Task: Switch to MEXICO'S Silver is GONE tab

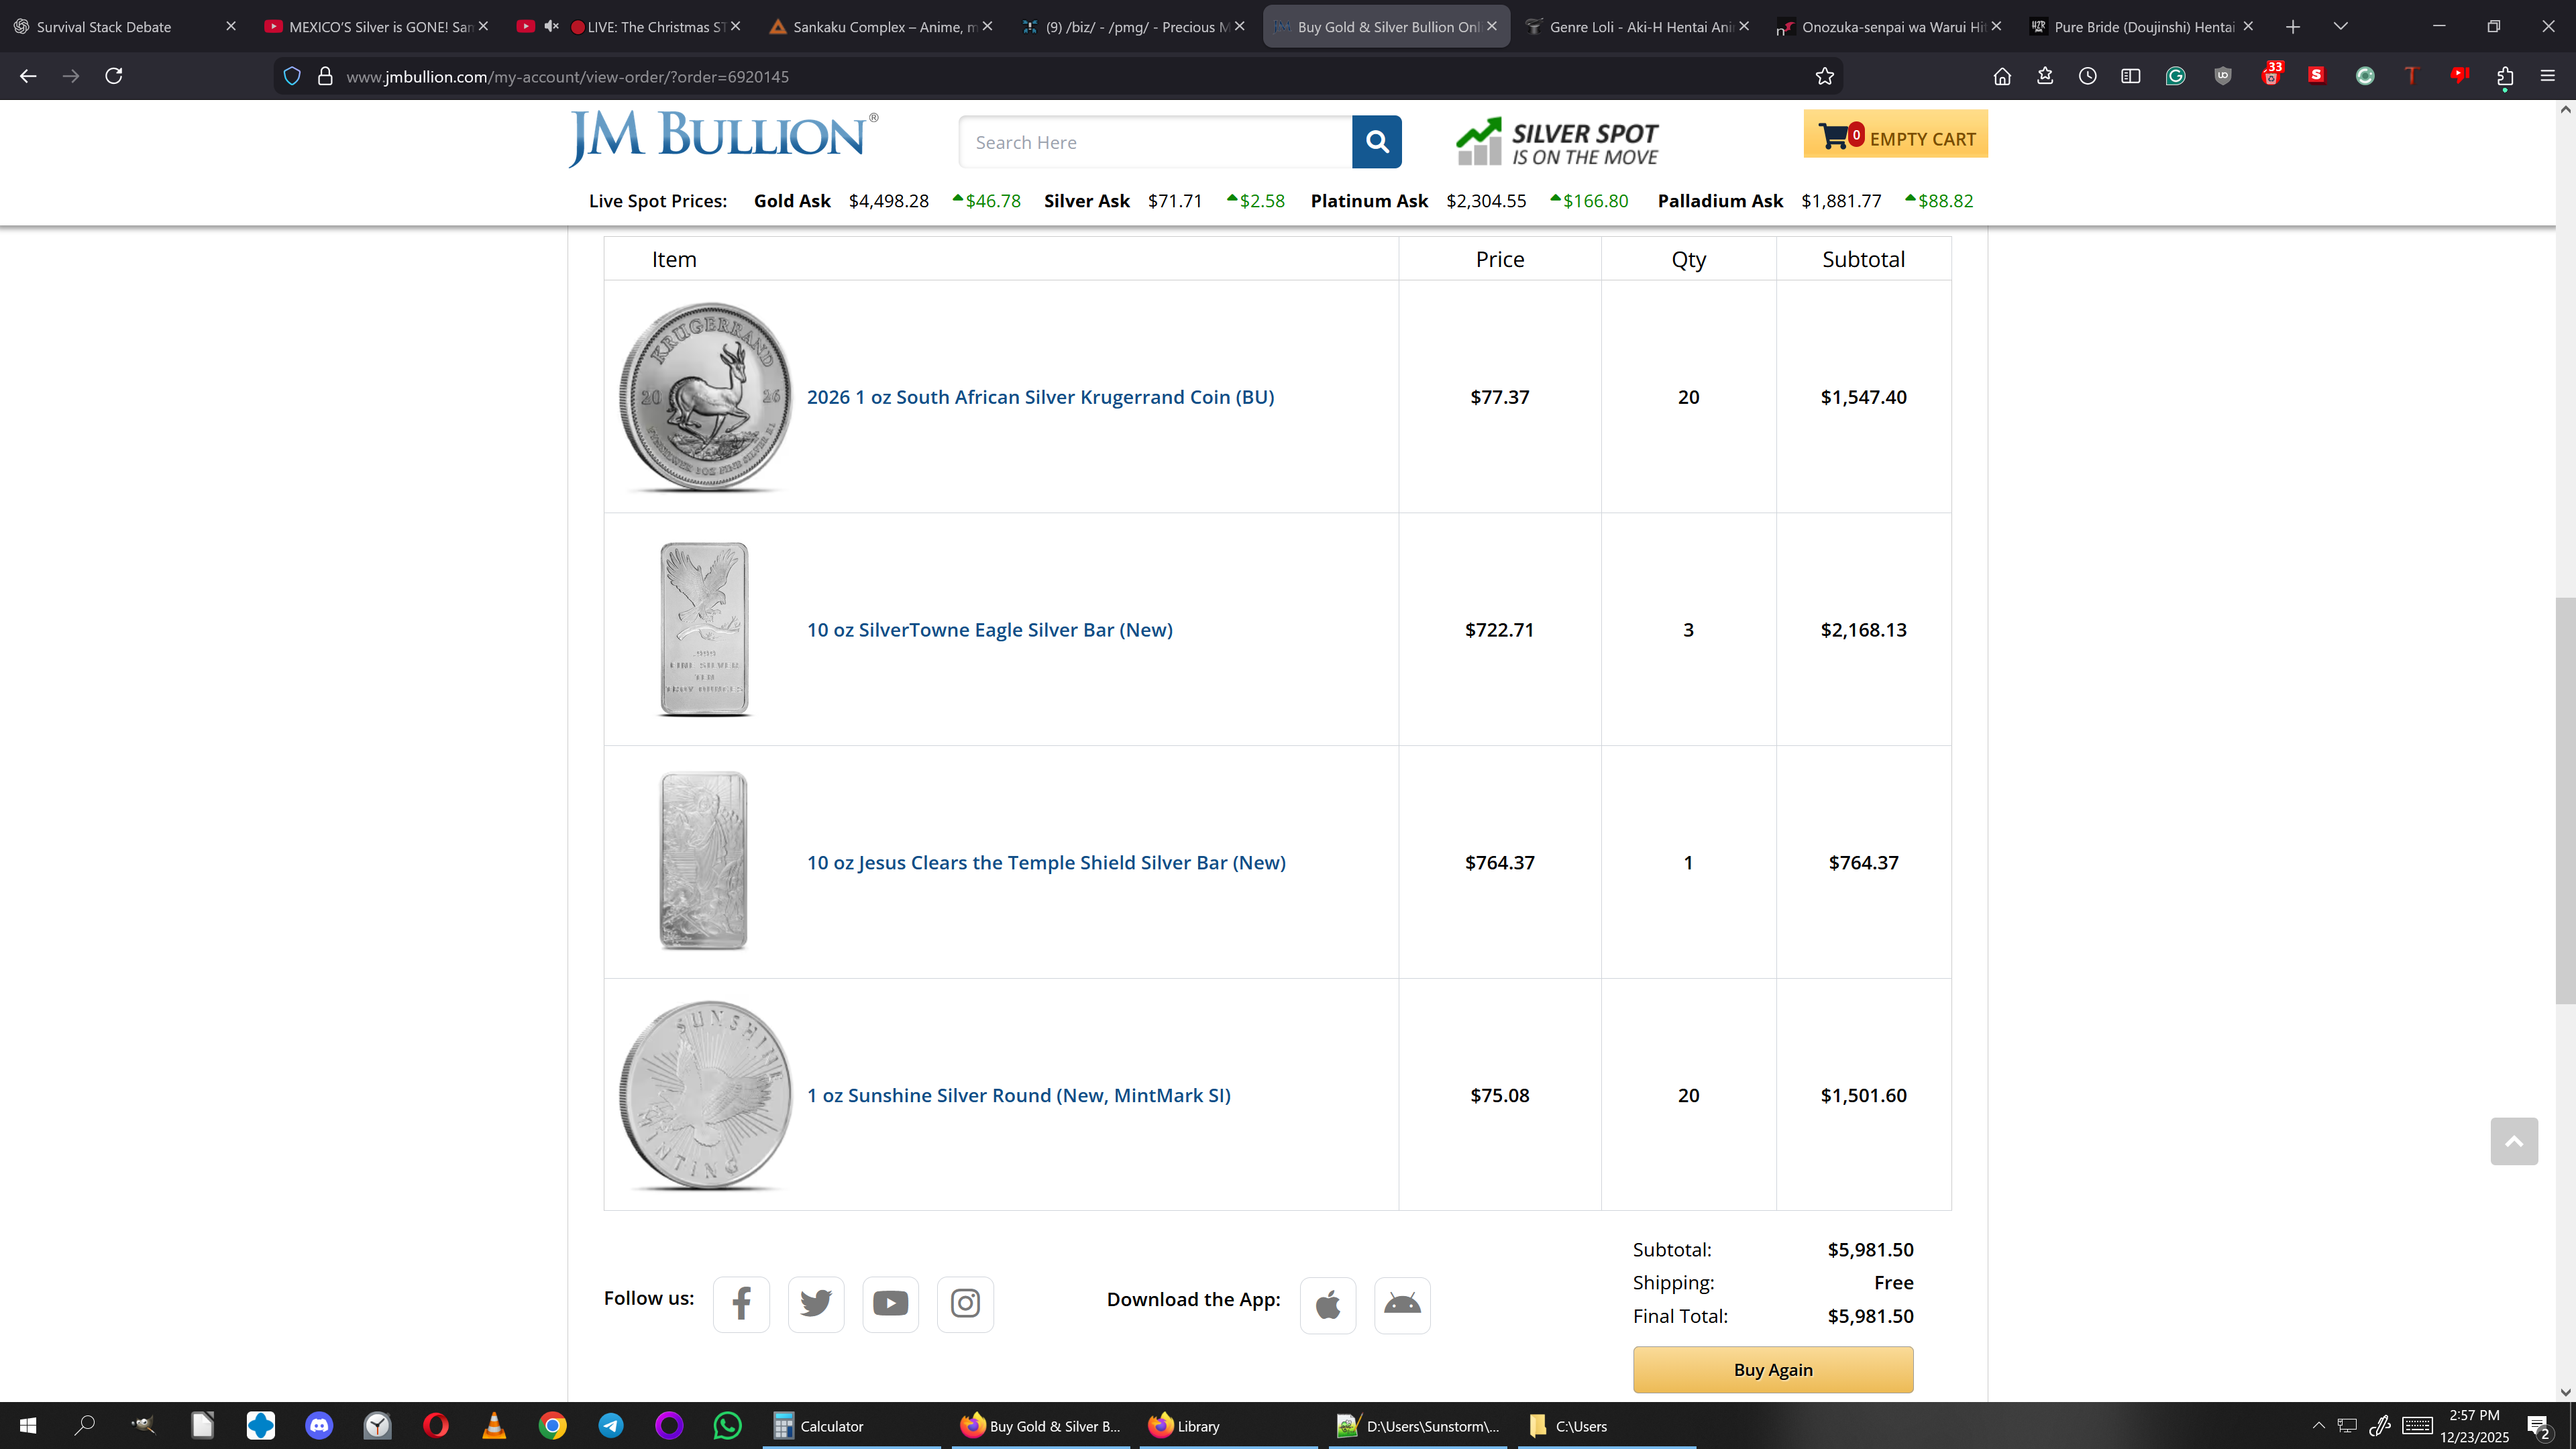Action: click(380, 27)
